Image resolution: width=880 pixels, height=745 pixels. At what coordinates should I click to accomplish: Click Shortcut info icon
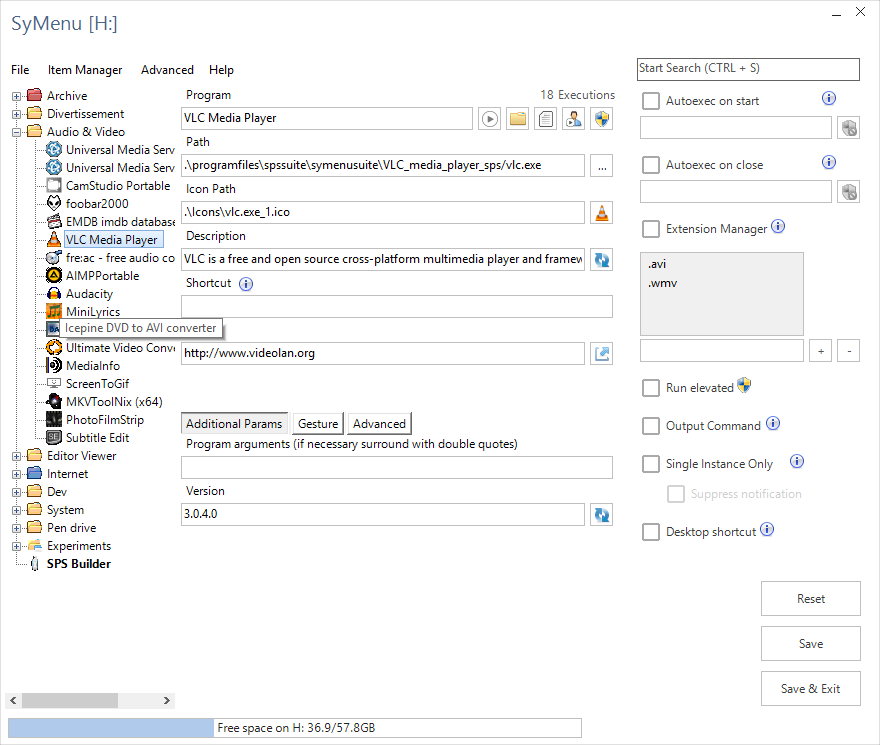246,284
